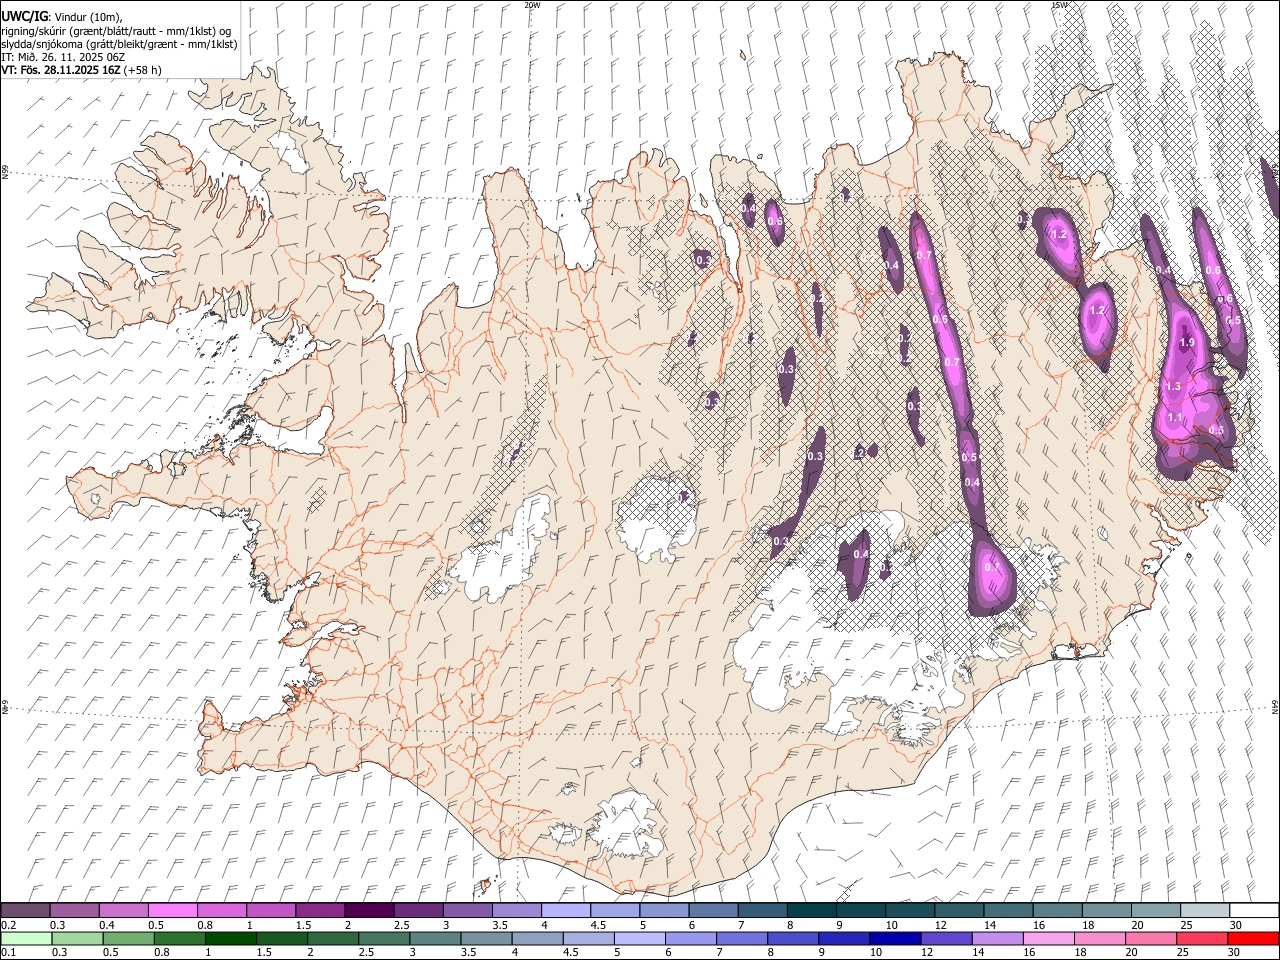This screenshot has width=1280, height=960.
Task: Pick the pale green 0.1–0.3 swatch in lower scale
Action: 26,938
